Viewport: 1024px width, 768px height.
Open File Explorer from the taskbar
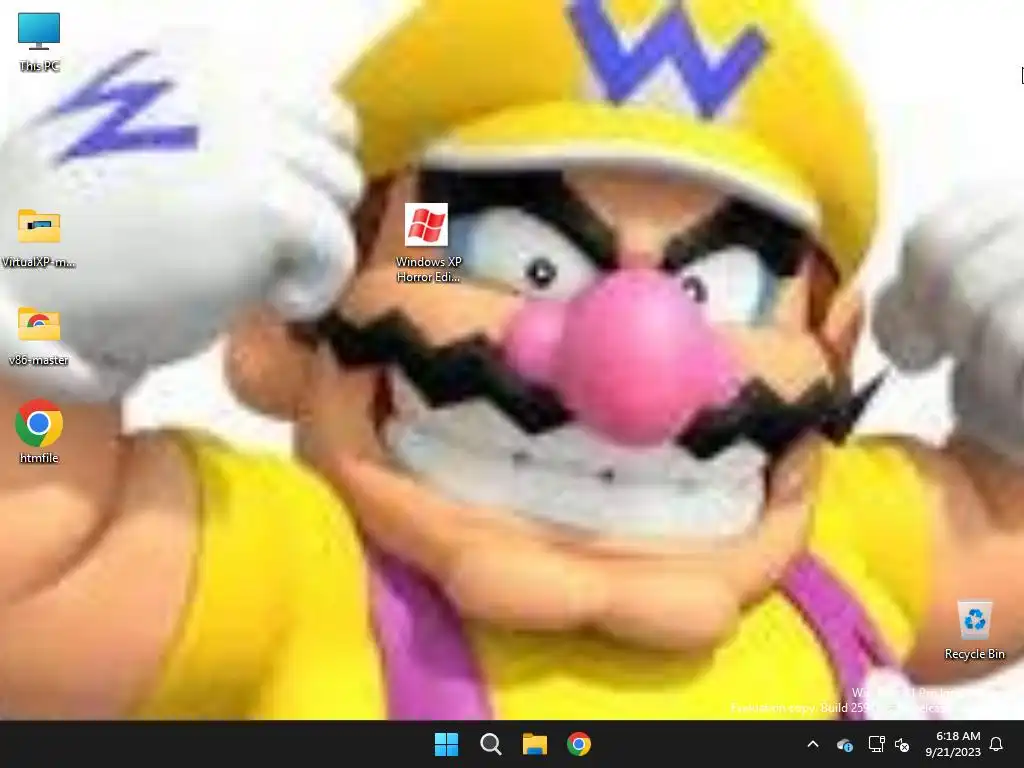pyautogui.click(x=534, y=744)
